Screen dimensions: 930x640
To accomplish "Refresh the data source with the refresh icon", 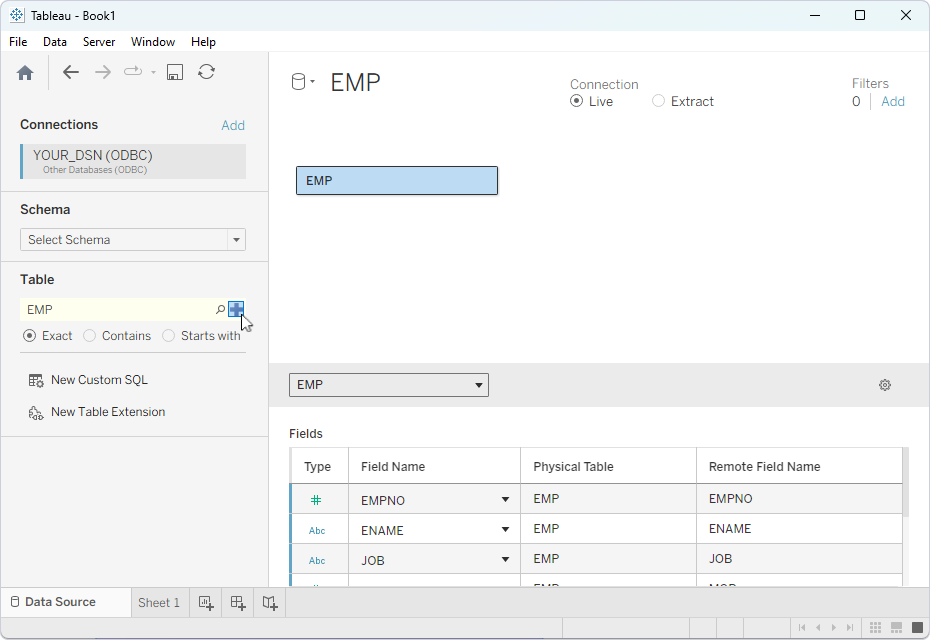I will (206, 72).
